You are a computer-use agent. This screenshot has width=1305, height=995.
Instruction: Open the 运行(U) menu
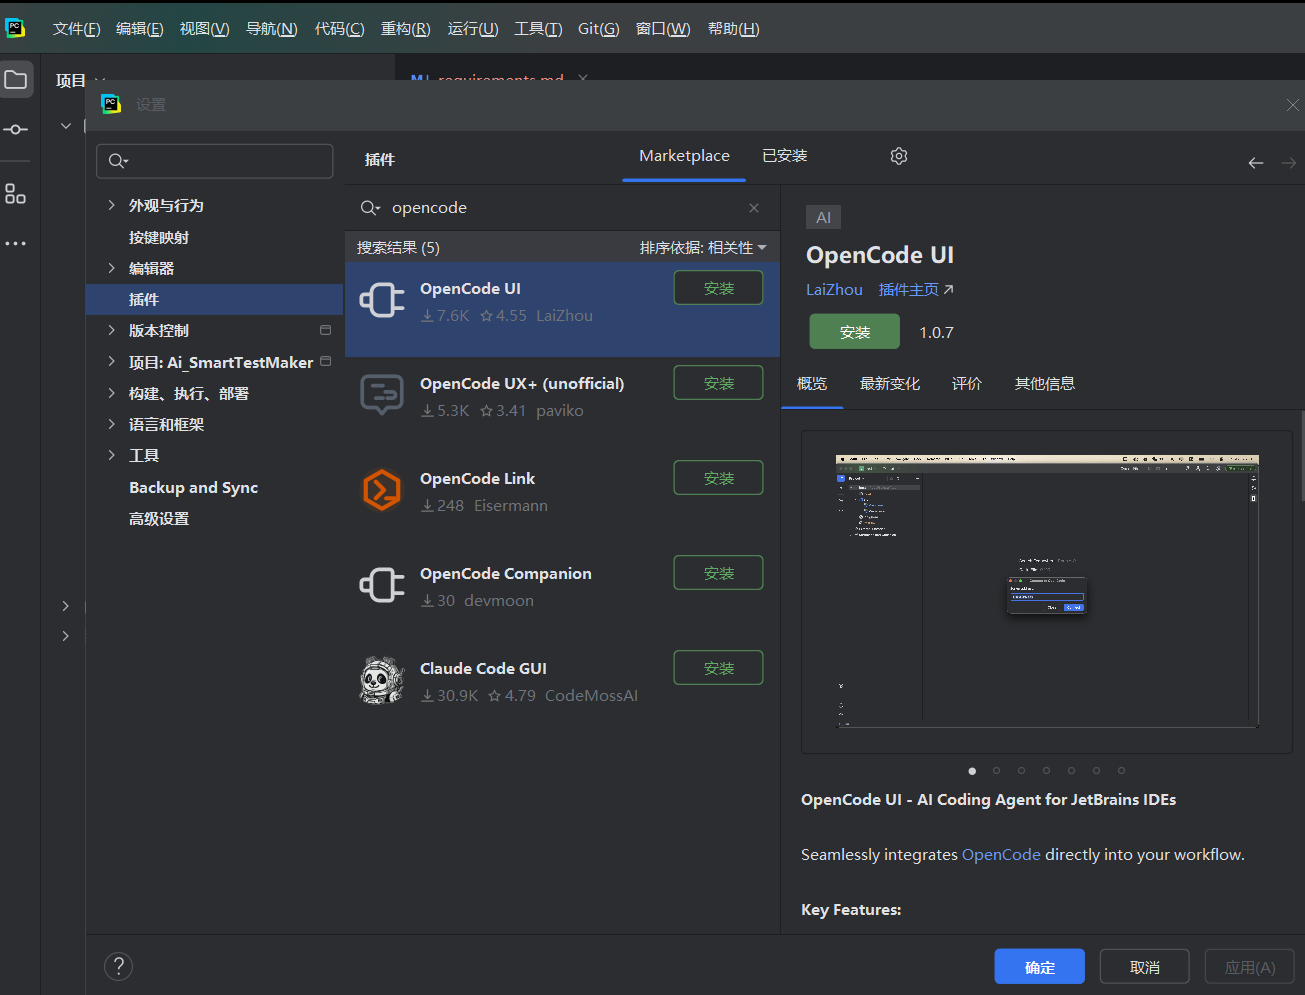point(473,29)
